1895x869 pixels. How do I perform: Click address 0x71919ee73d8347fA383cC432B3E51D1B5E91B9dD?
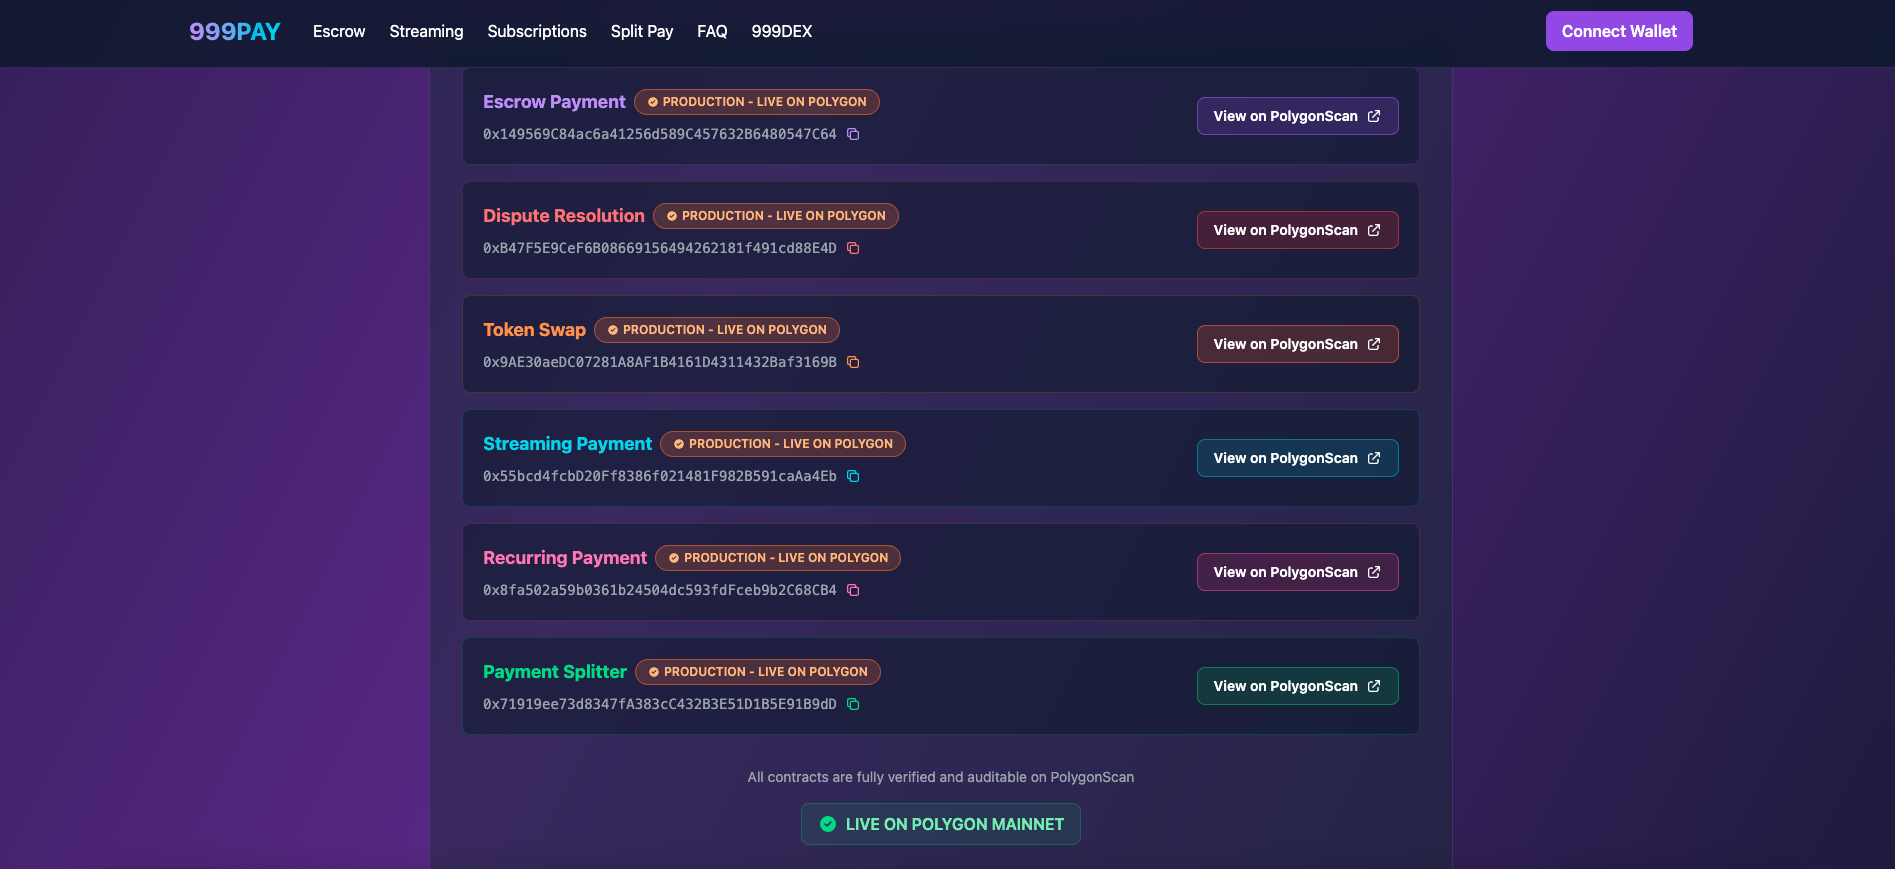[x=660, y=704]
